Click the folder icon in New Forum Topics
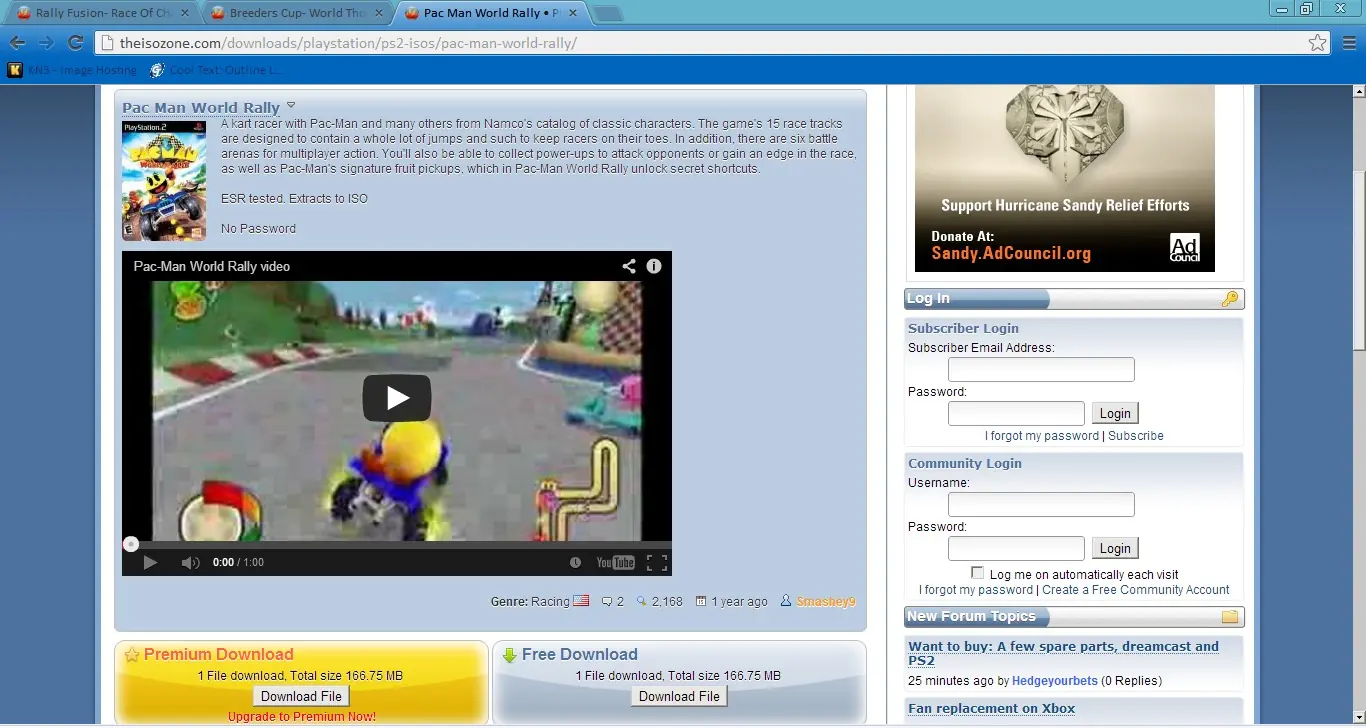The width and height of the screenshot is (1366, 728). tap(1230, 617)
